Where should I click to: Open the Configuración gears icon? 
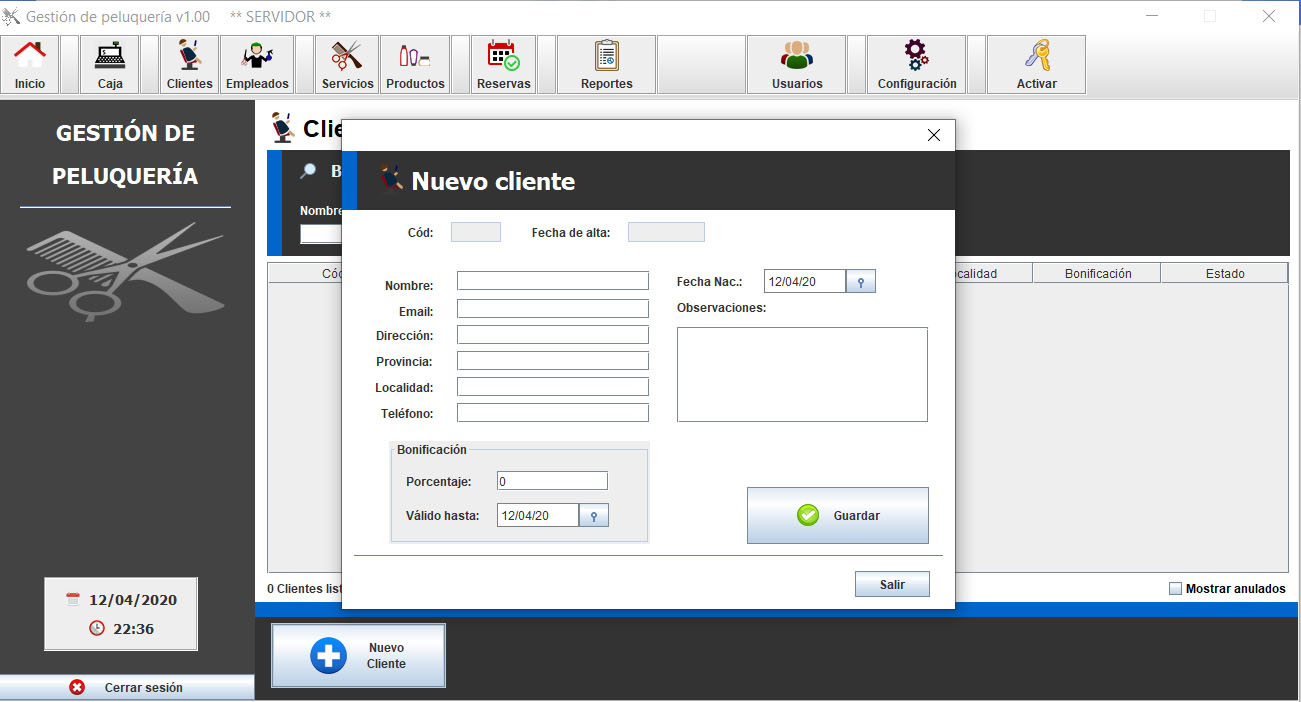tap(916, 65)
